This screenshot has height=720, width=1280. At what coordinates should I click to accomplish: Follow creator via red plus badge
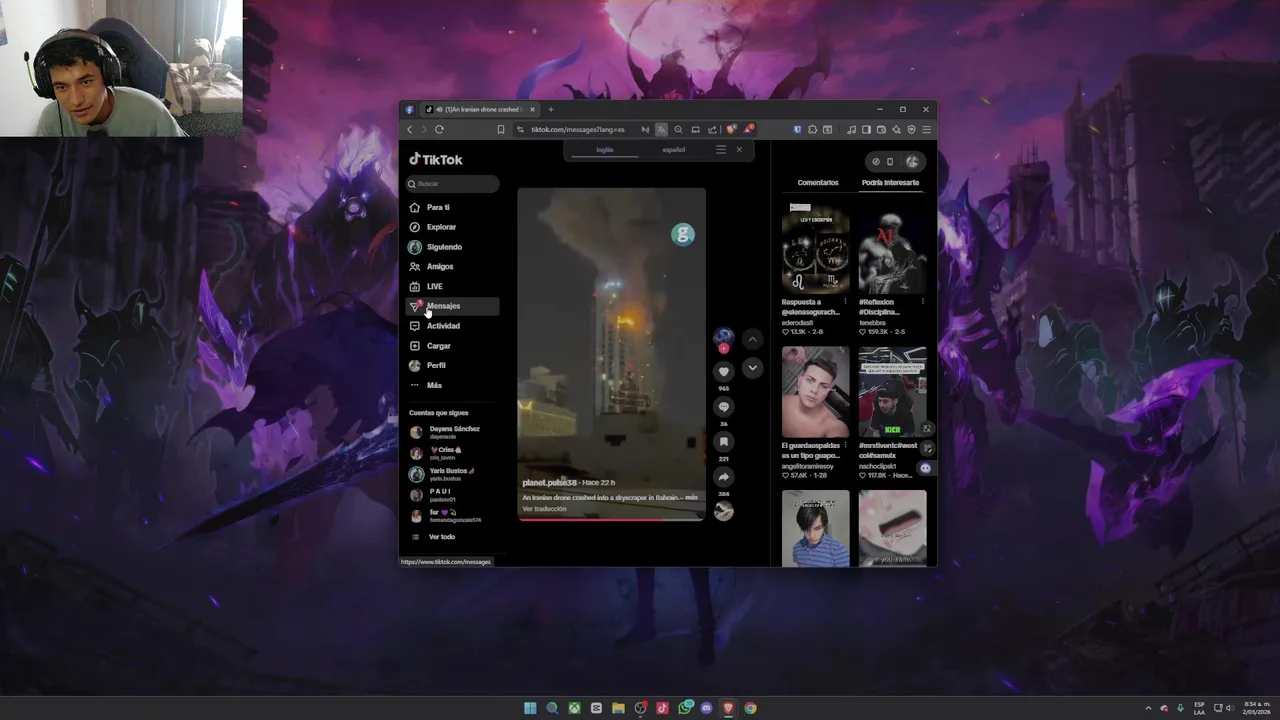724,349
